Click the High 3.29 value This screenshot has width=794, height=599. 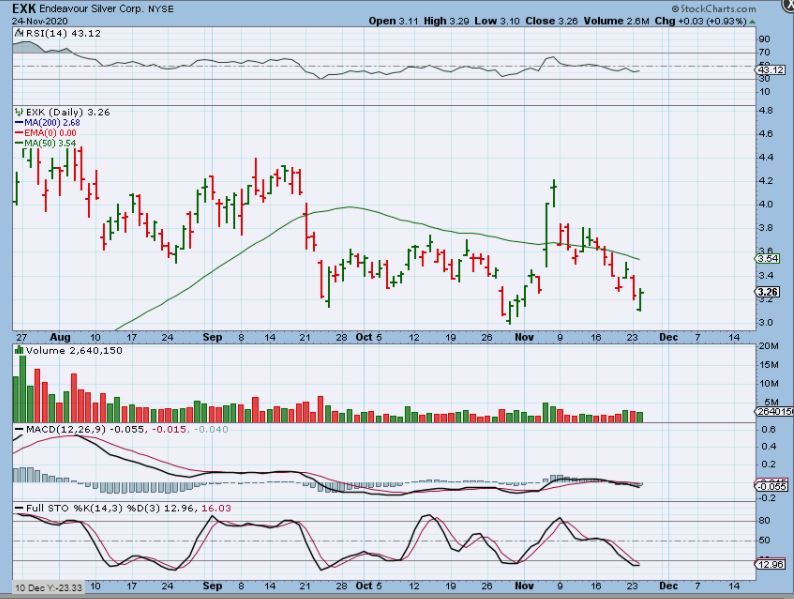446,21
